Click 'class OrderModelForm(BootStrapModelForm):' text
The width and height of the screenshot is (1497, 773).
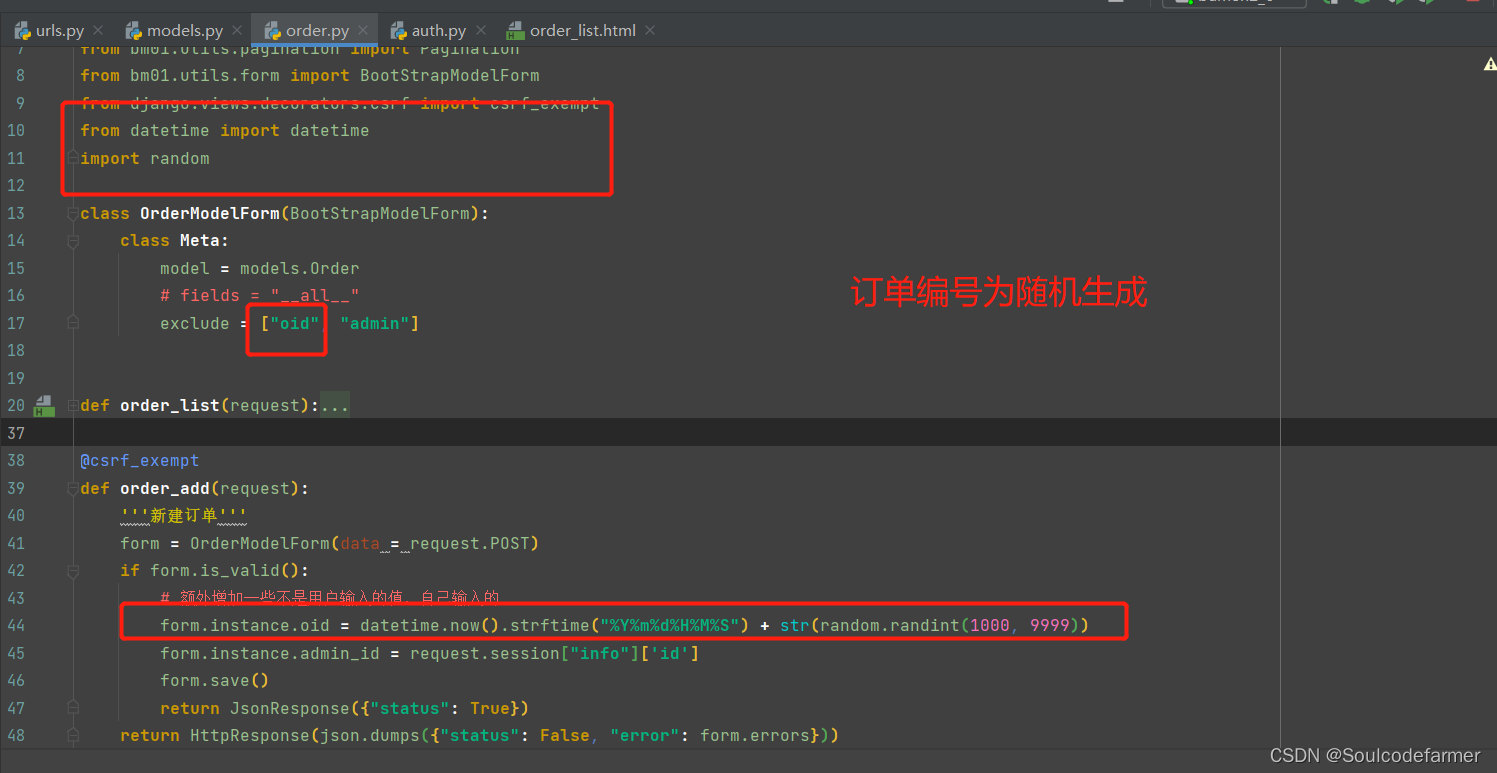(285, 213)
